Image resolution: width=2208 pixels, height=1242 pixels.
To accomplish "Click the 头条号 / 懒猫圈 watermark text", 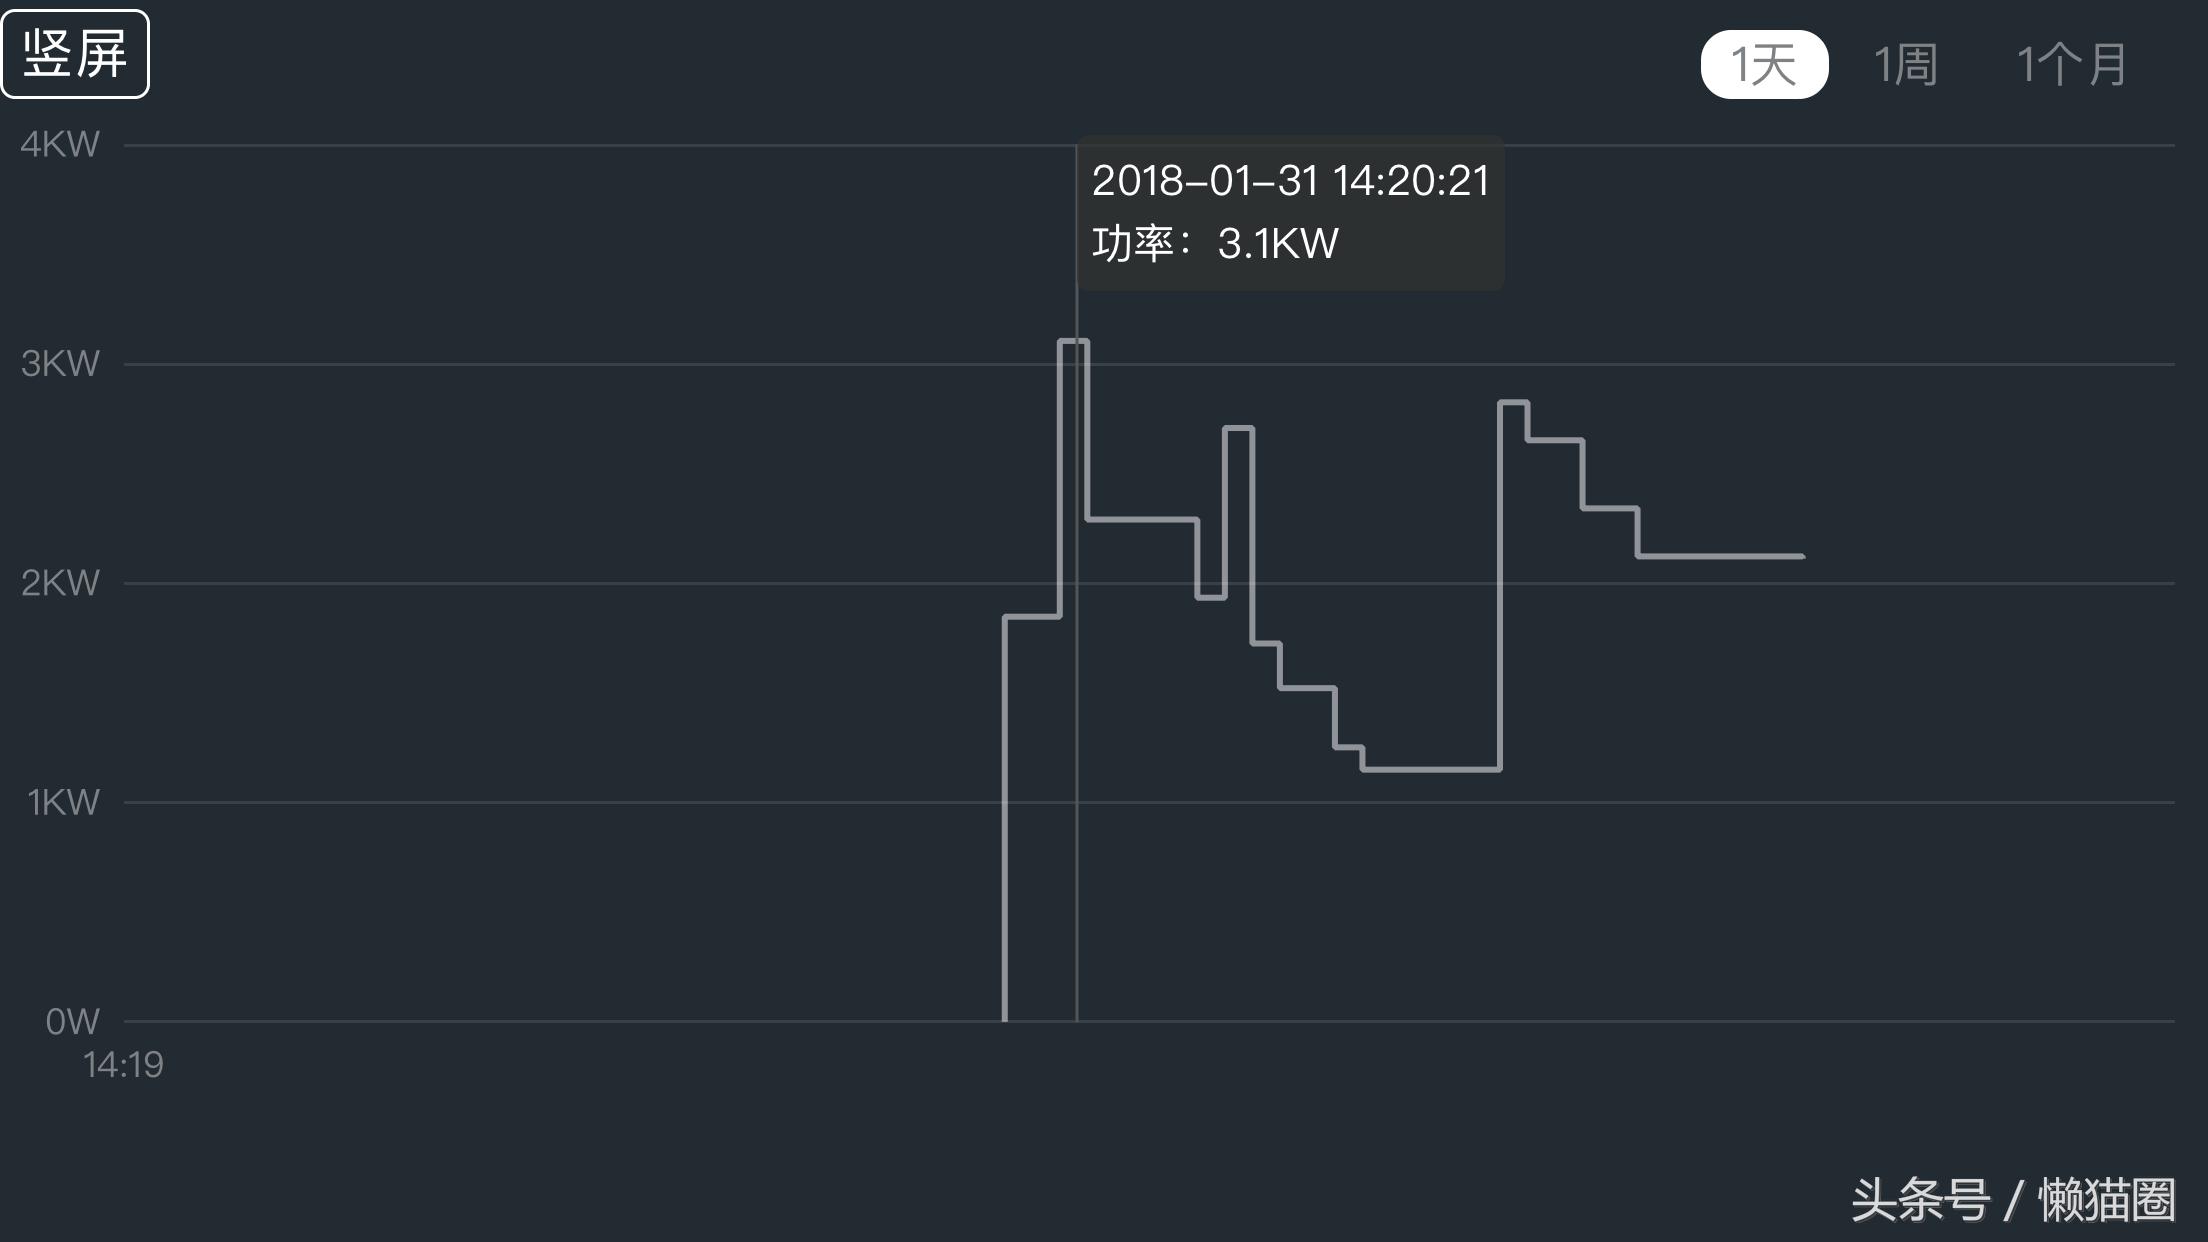I will click(2012, 1200).
